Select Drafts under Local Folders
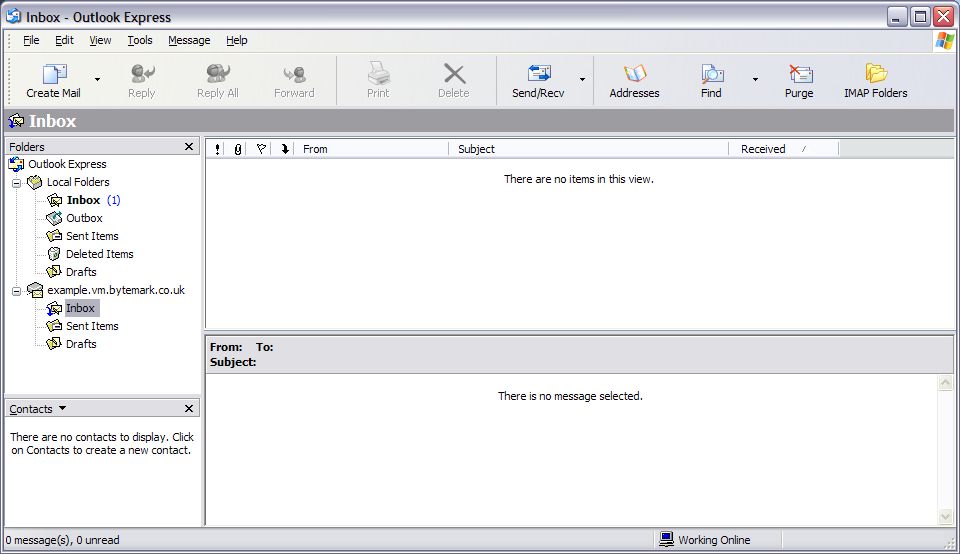This screenshot has height=554, width=960. [81, 272]
